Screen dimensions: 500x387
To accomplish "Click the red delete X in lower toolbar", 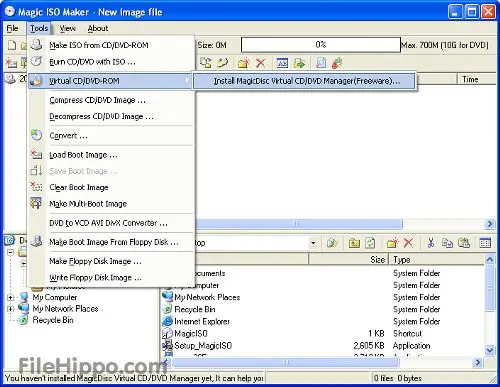I will (x=408, y=243).
